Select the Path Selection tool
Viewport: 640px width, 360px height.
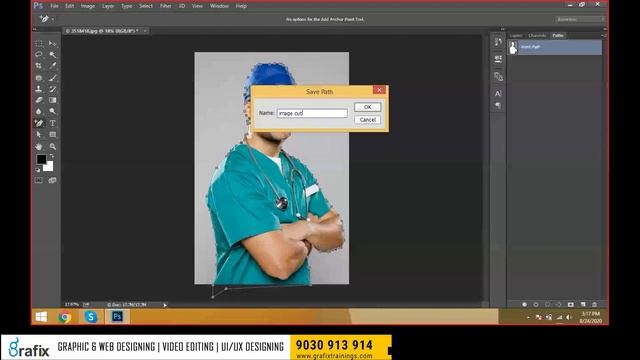pos(39,134)
